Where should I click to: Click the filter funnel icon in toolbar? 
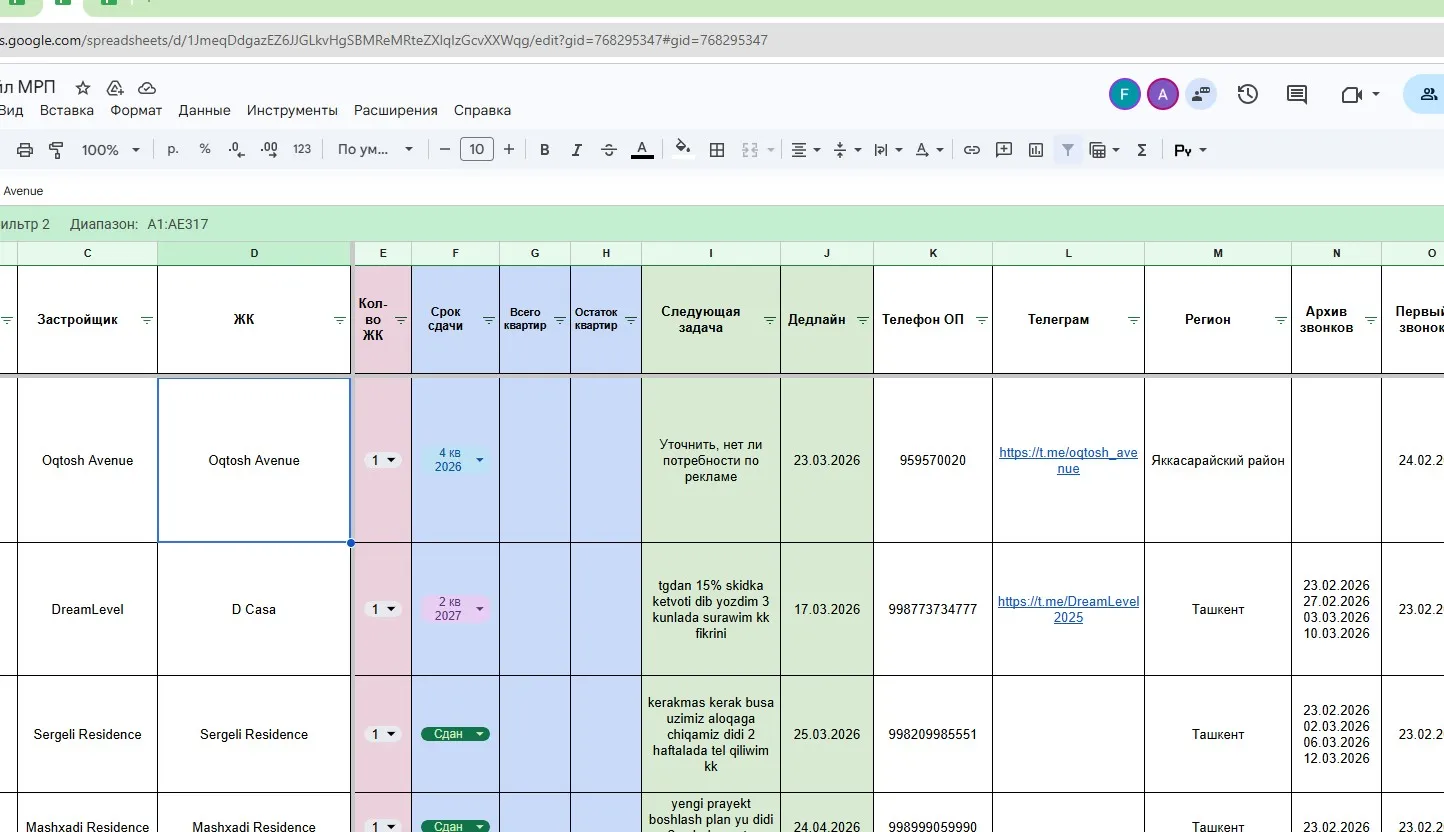pyautogui.click(x=1068, y=150)
